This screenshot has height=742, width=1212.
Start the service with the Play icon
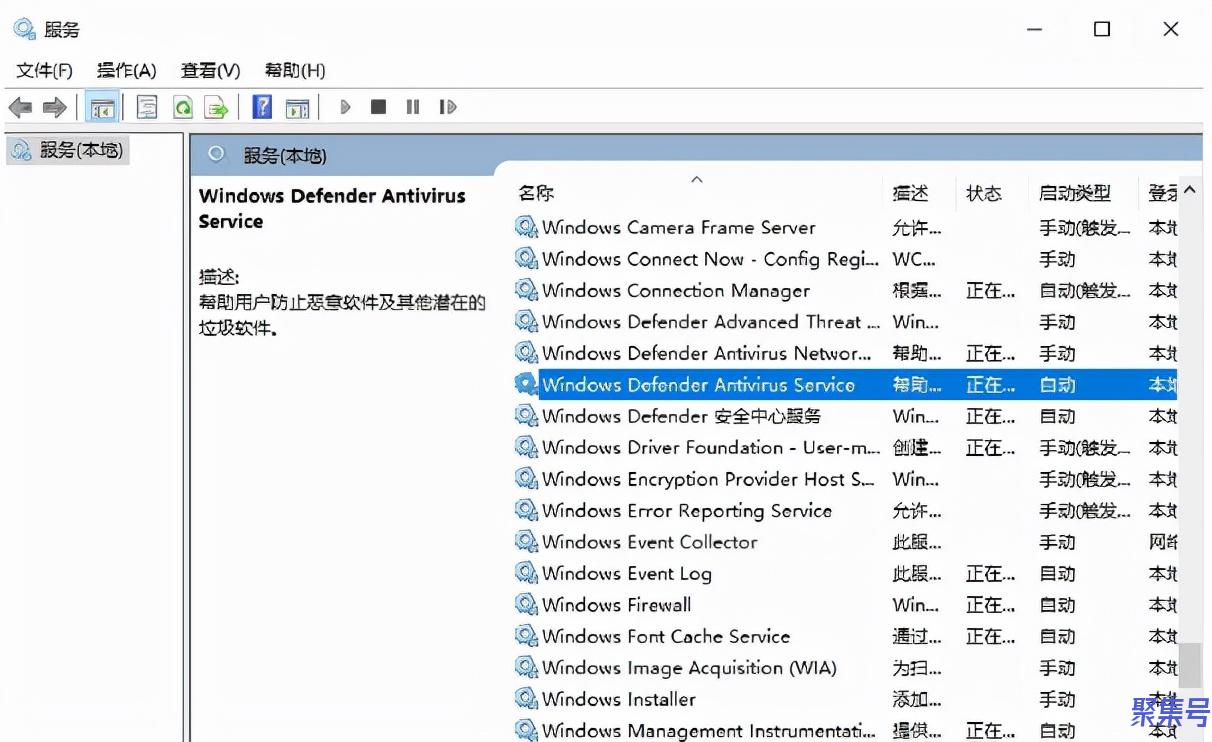pos(345,107)
